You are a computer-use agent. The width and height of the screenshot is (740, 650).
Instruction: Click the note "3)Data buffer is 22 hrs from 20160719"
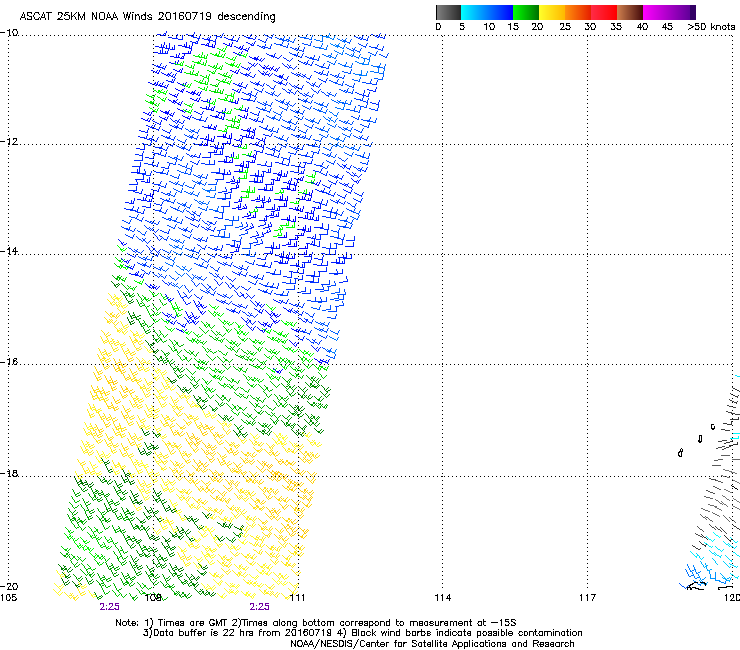pos(237,633)
